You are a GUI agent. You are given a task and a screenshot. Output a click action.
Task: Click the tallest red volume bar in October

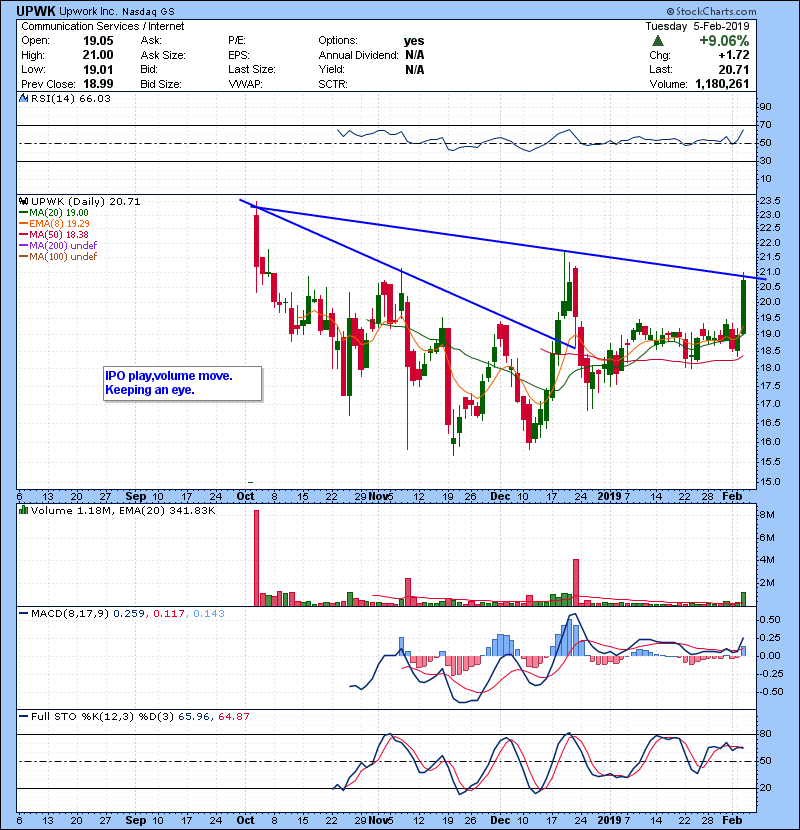pos(256,558)
